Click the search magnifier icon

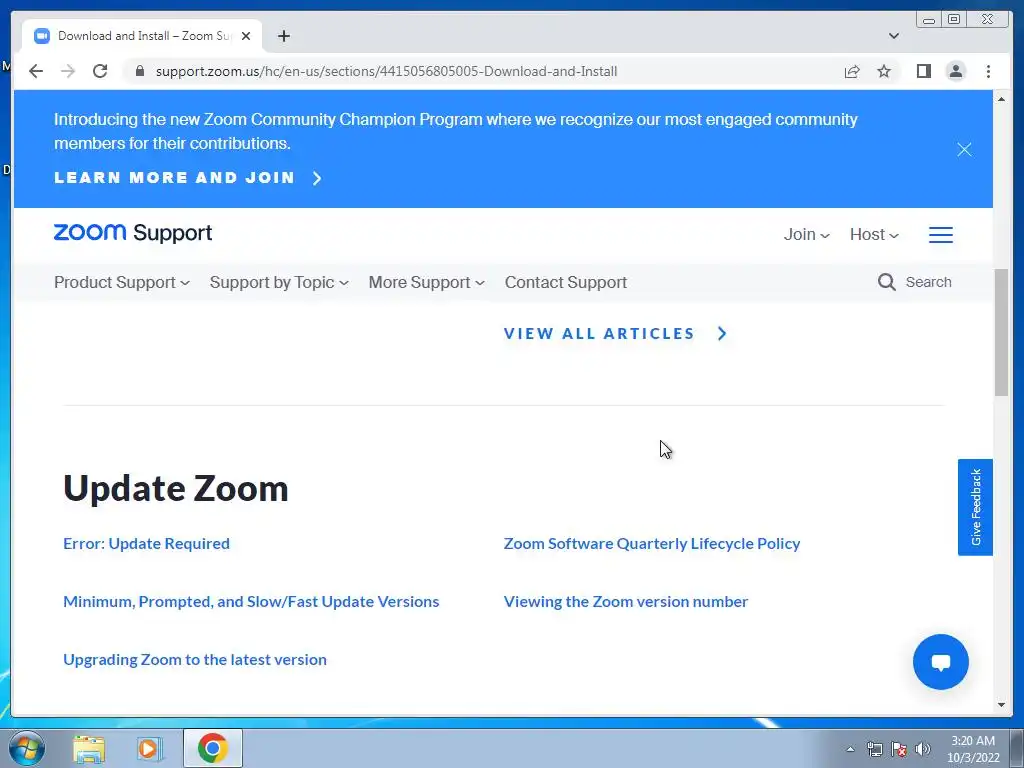pos(886,282)
